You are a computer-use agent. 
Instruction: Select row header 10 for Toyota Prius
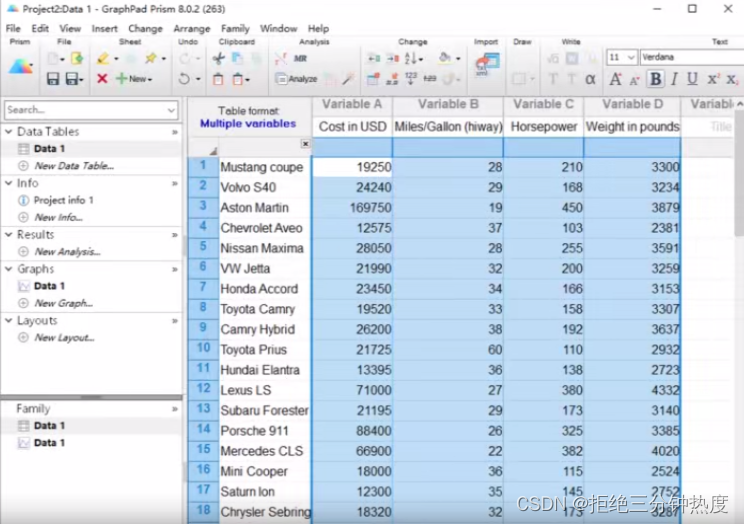pos(203,348)
